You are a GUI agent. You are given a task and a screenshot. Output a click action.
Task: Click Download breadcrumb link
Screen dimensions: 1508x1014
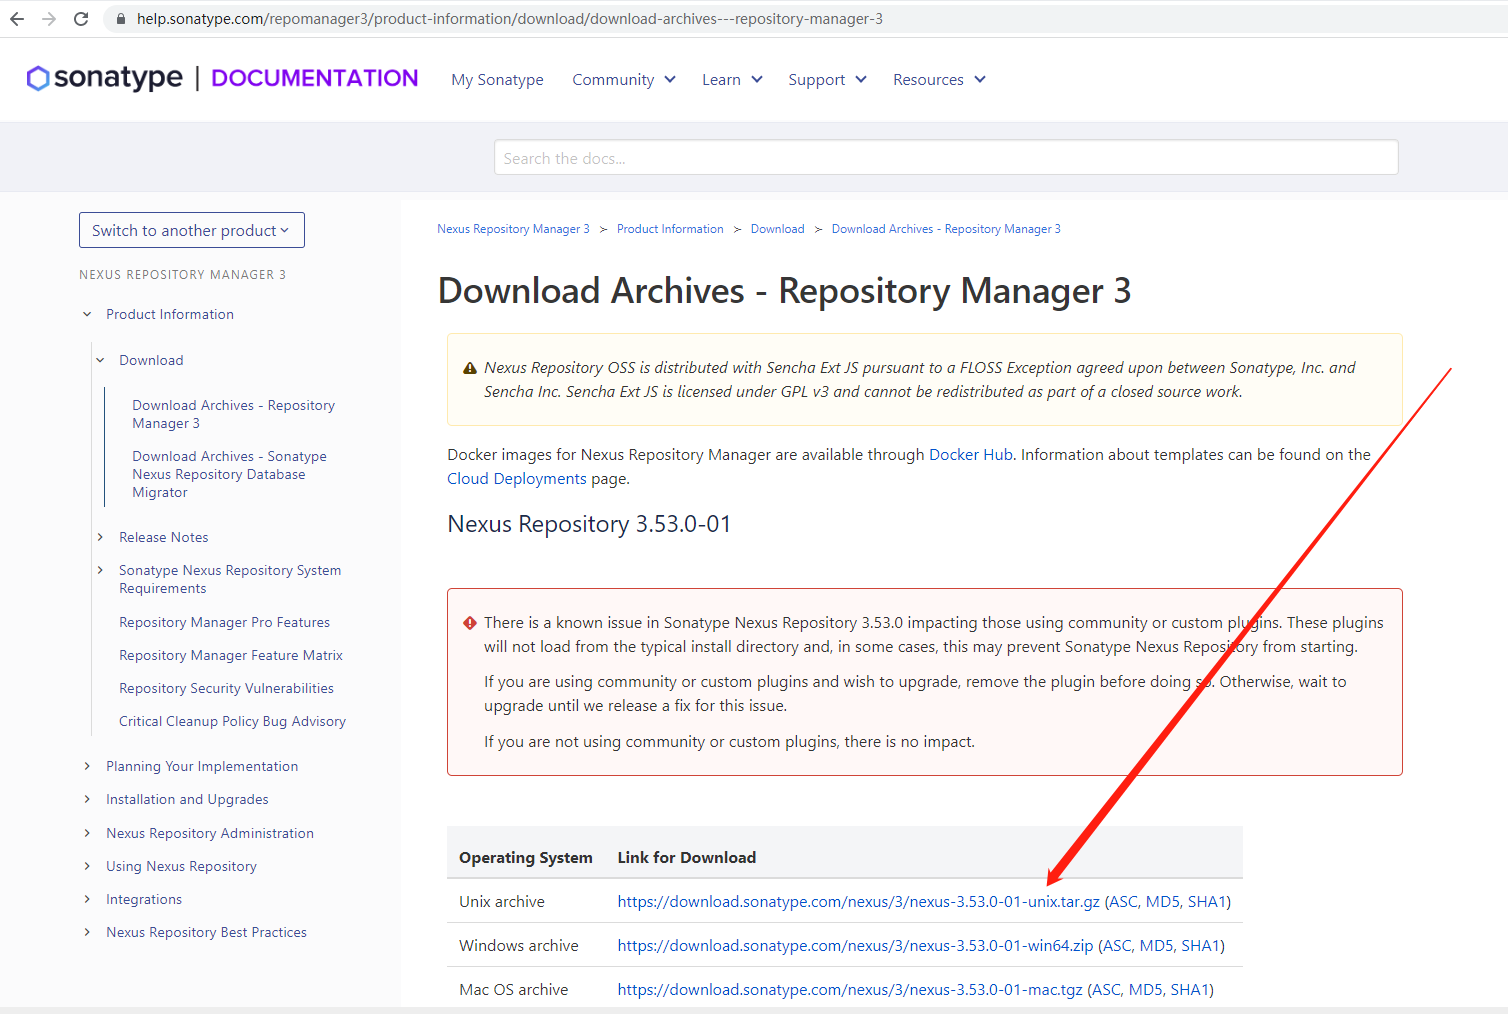[x=777, y=229]
